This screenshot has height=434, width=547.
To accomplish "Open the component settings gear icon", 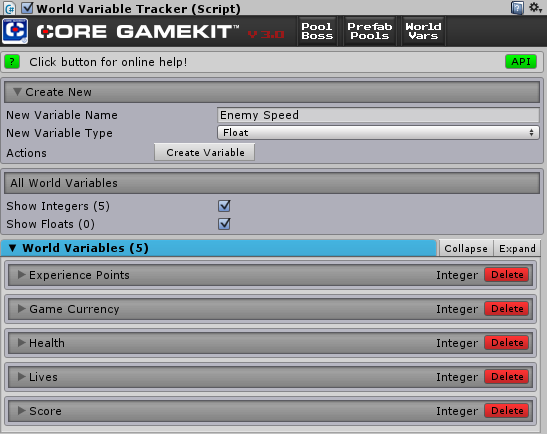I will [535, 7].
